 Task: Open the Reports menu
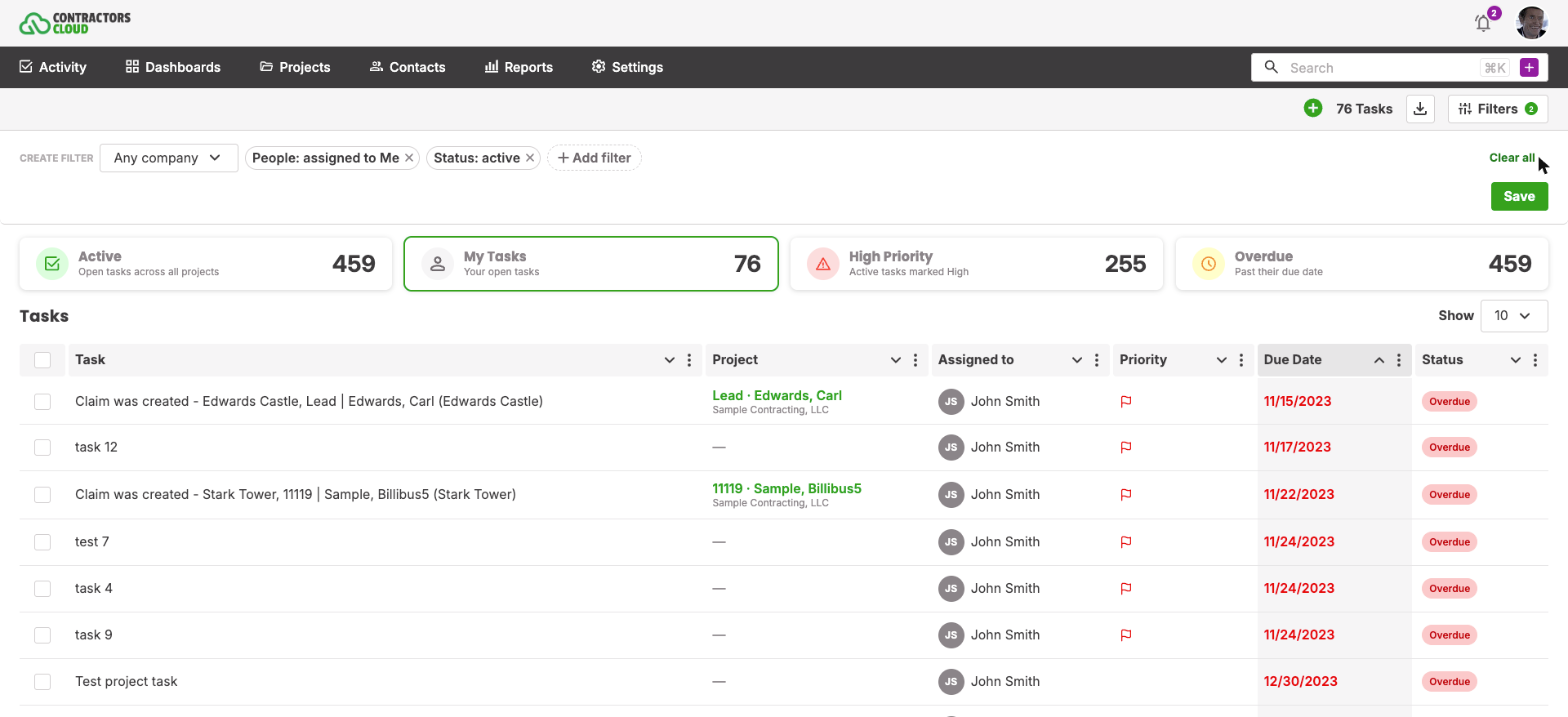519,67
